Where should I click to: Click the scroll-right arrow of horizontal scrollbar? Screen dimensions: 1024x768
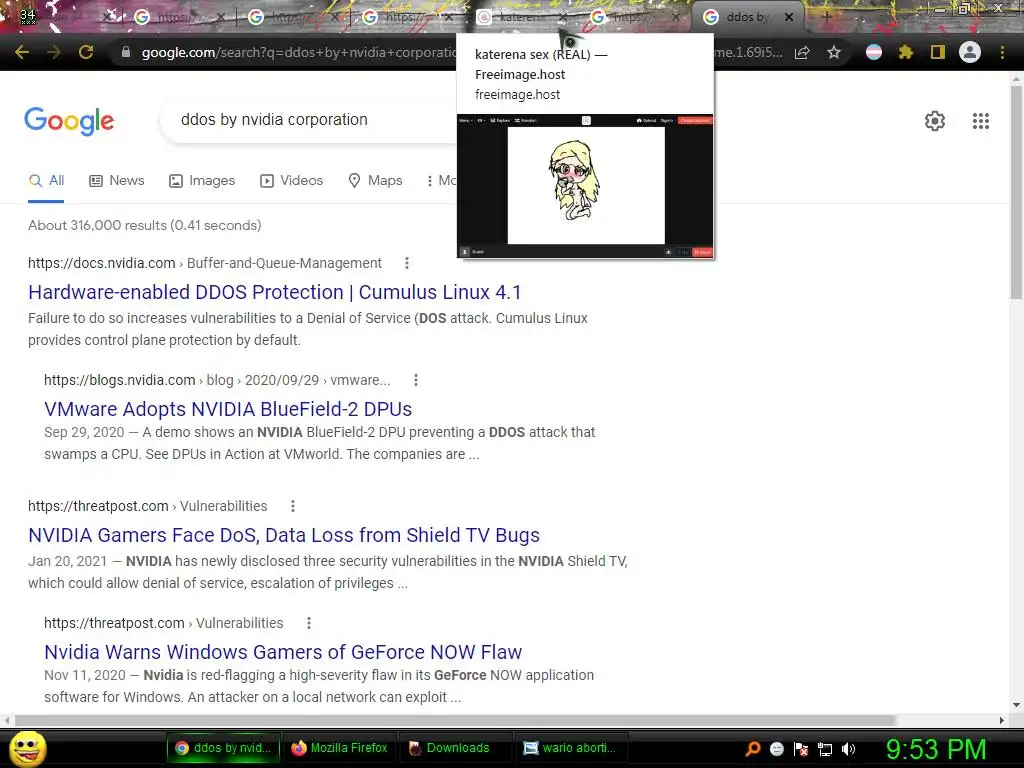[x=1002, y=720]
